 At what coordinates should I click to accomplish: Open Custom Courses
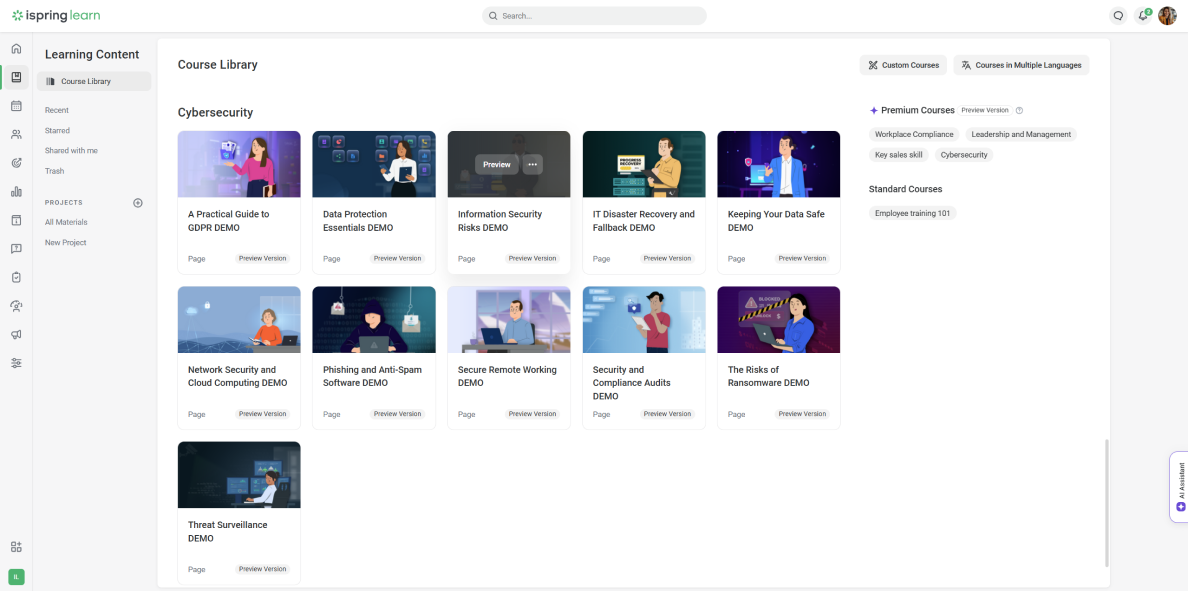[903, 65]
